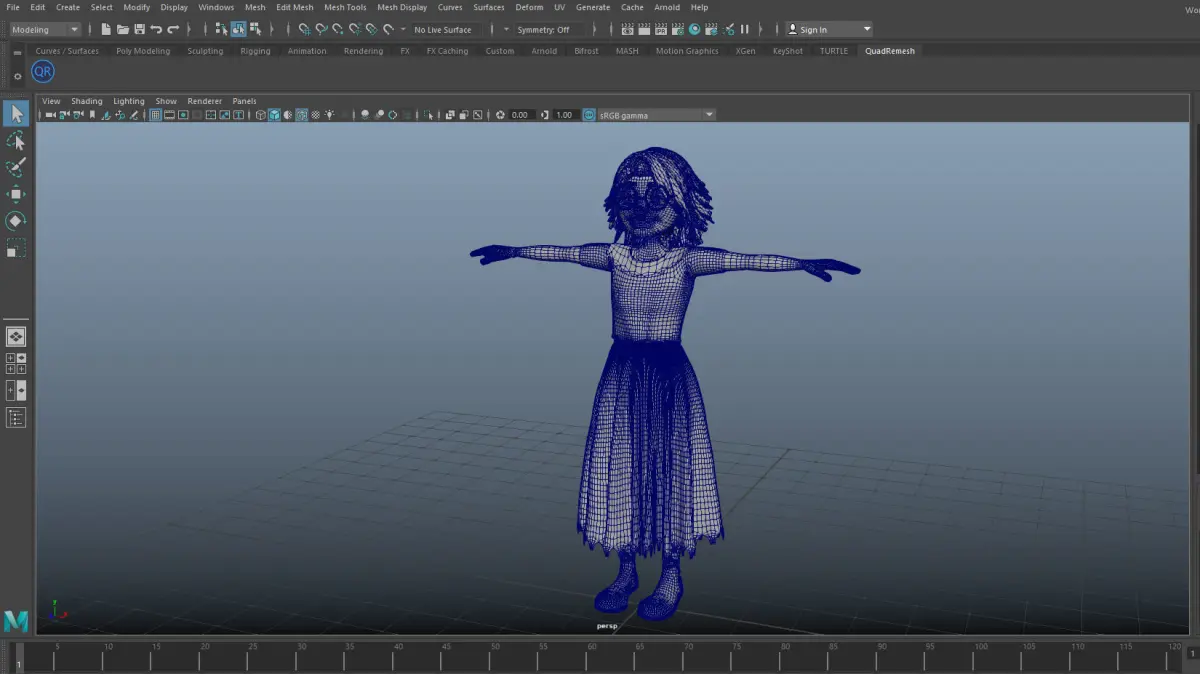
Task: Activate the Paint selection tool
Action: pos(15,167)
